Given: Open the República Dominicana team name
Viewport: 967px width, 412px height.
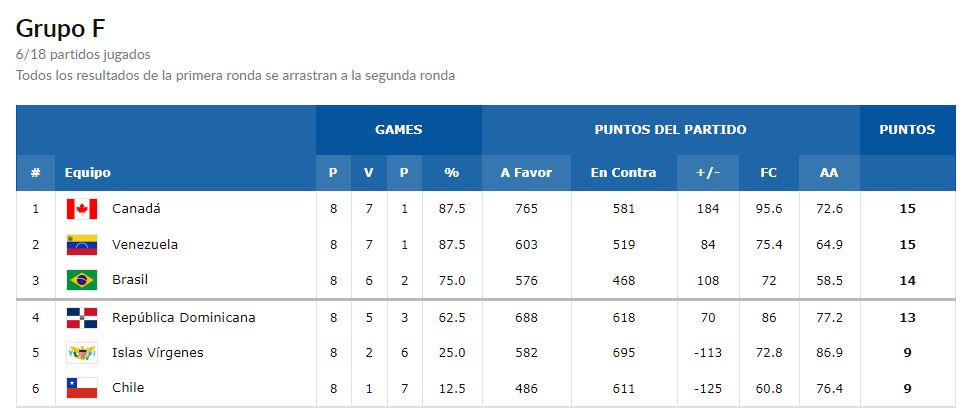Looking at the screenshot, I should [184, 318].
